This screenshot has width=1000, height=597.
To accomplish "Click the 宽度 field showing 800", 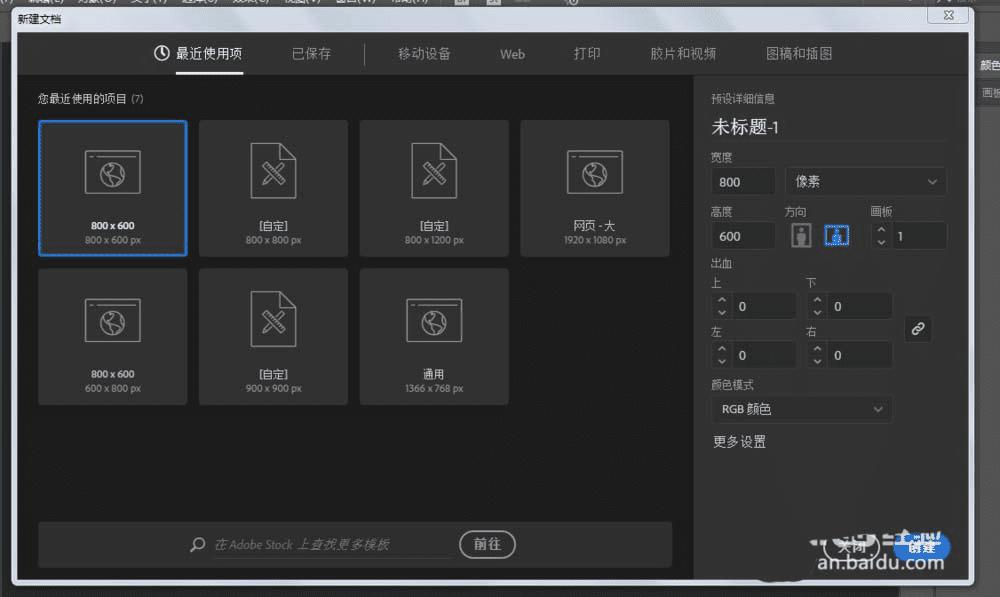I will [743, 182].
